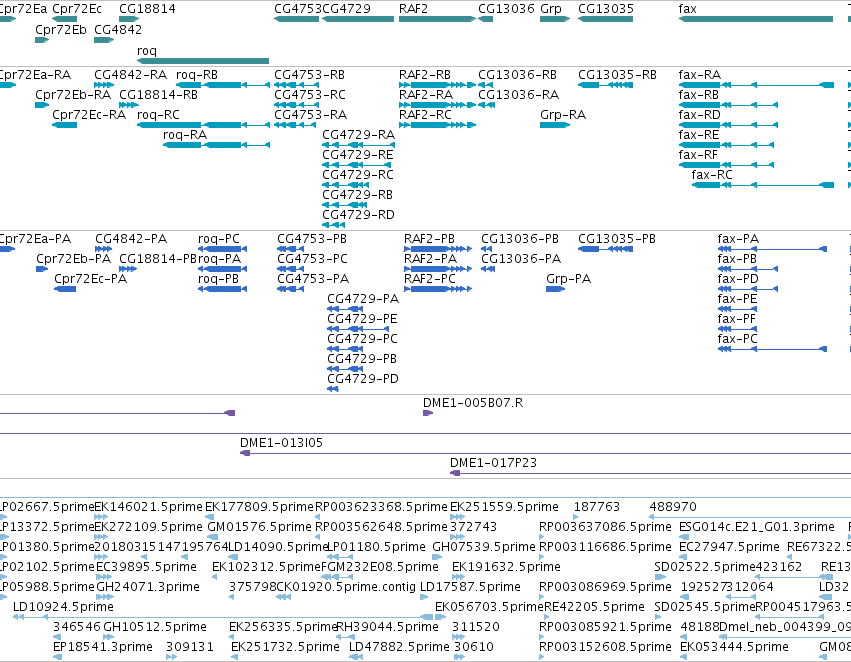
Task: Open EST entry 187763
Action: pos(597,507)
